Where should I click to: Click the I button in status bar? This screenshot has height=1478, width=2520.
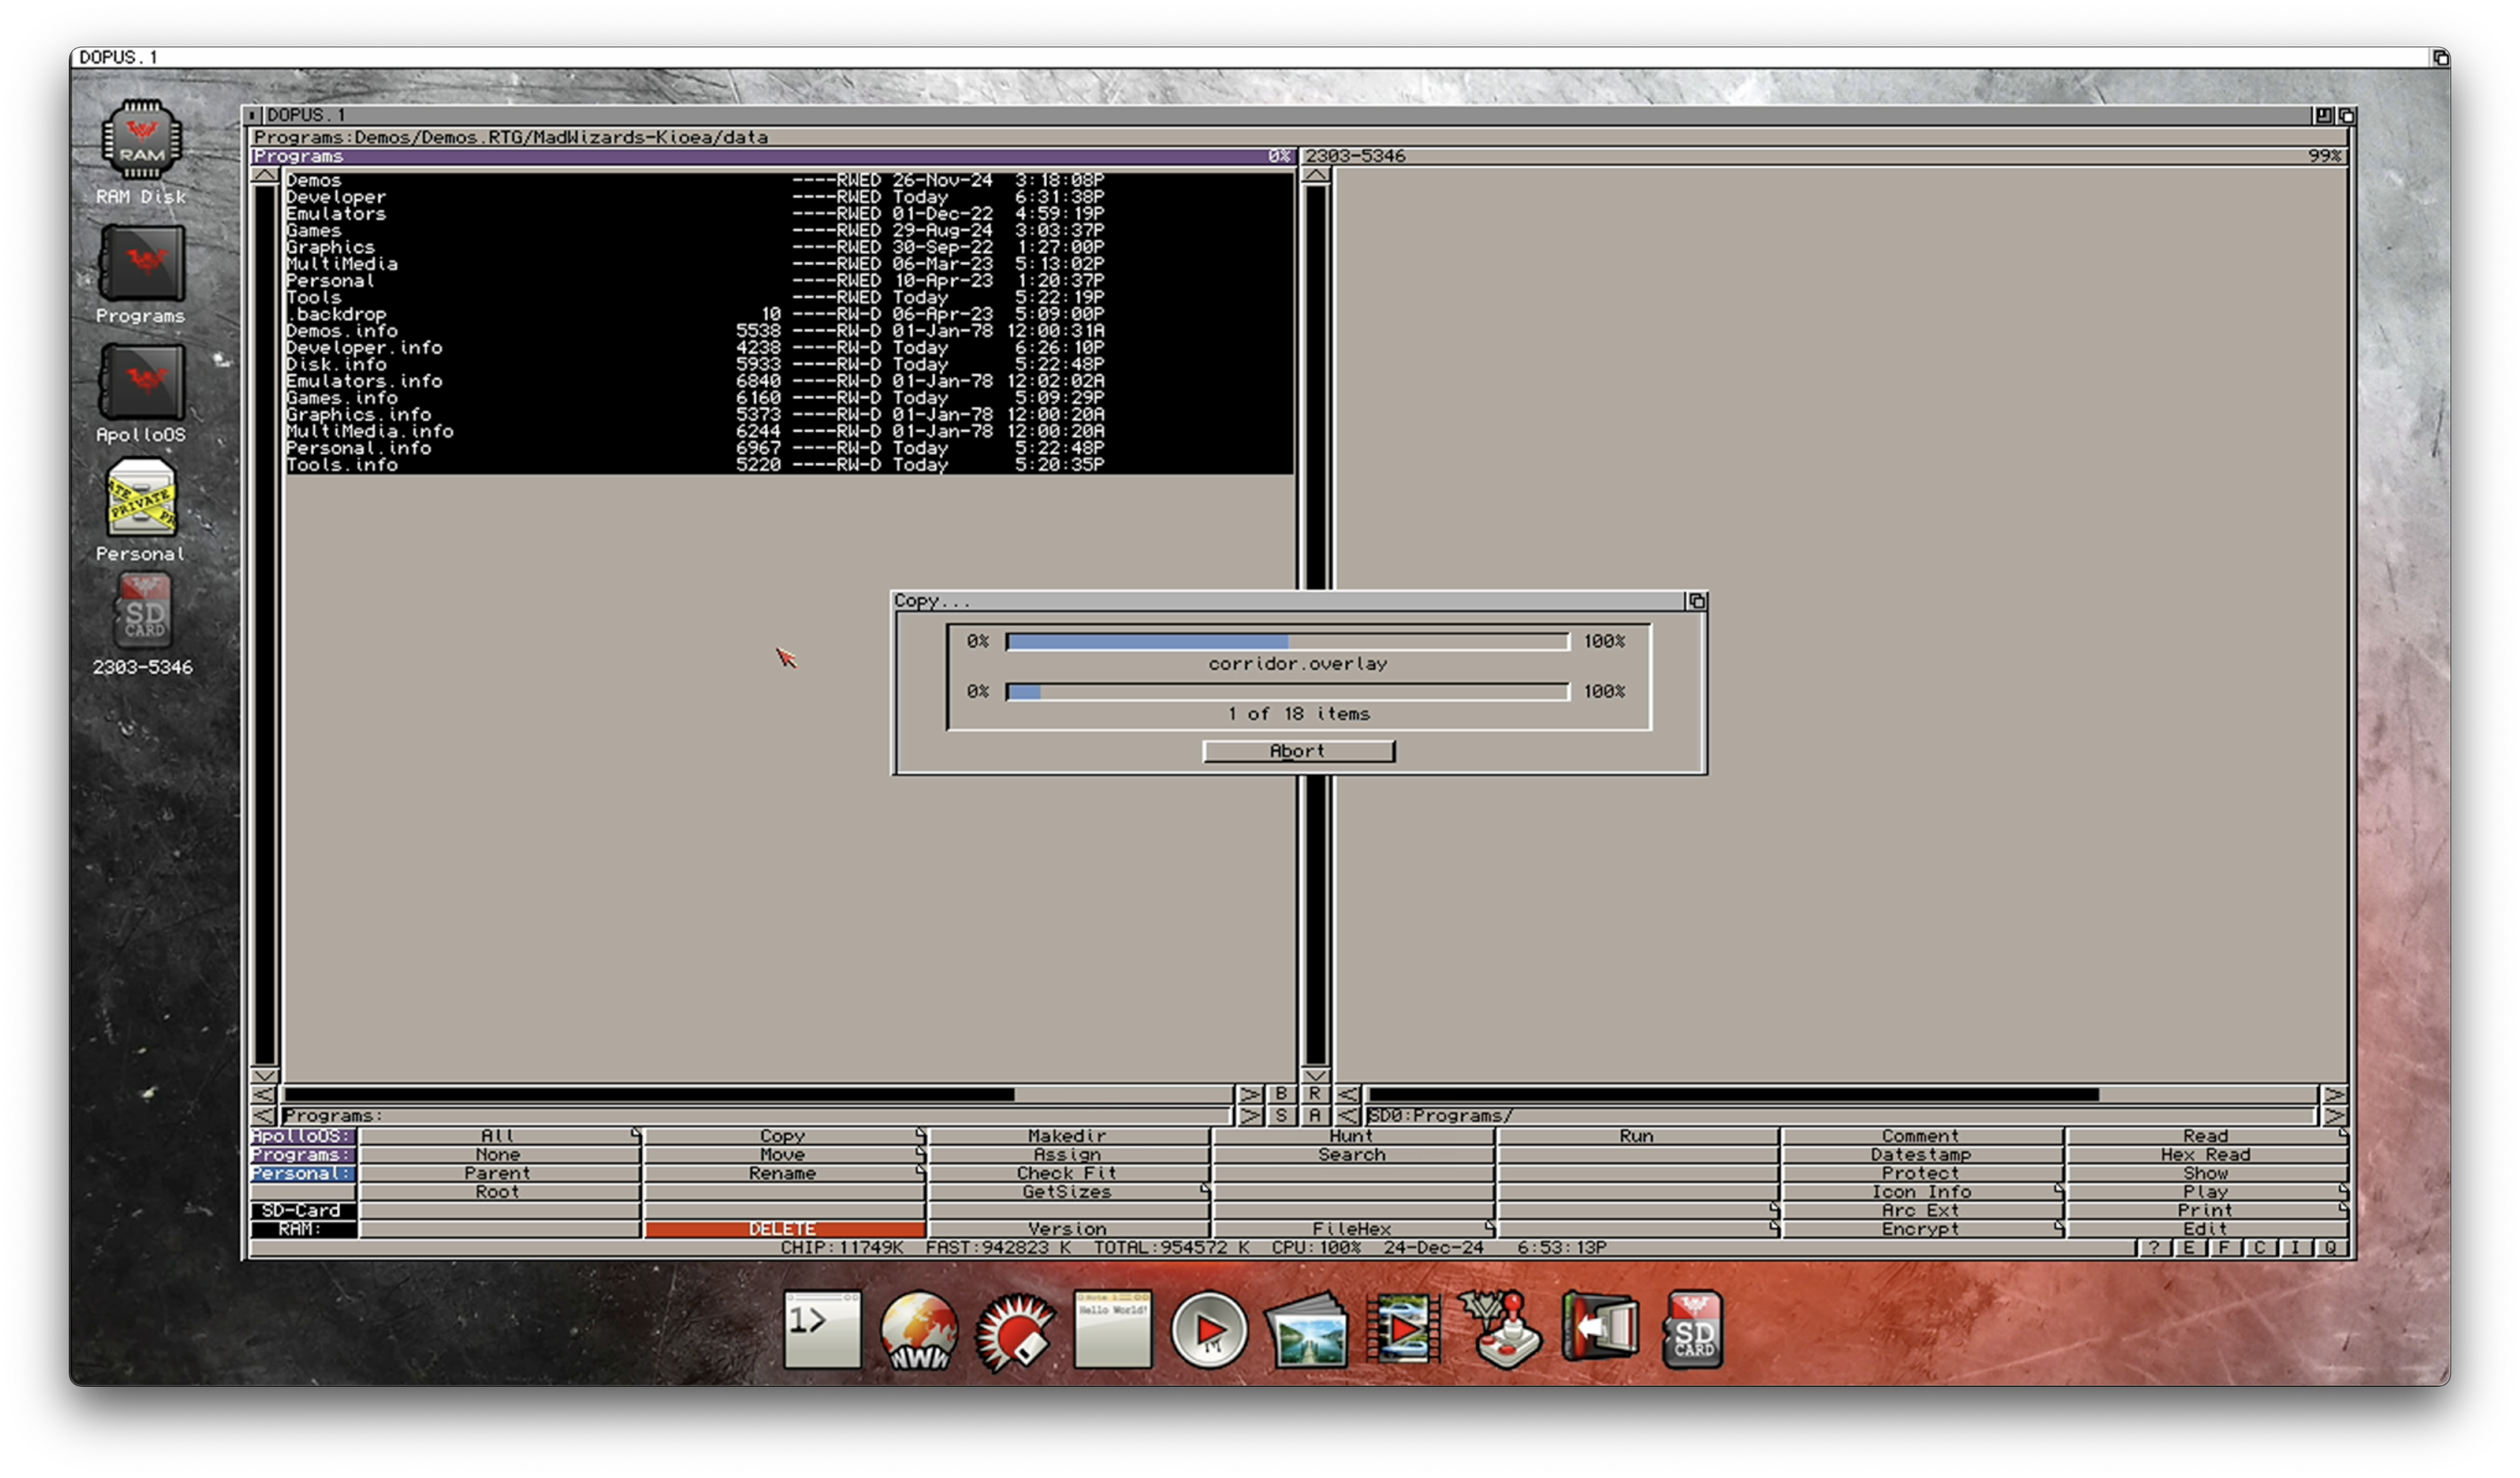(2295, 1248)
